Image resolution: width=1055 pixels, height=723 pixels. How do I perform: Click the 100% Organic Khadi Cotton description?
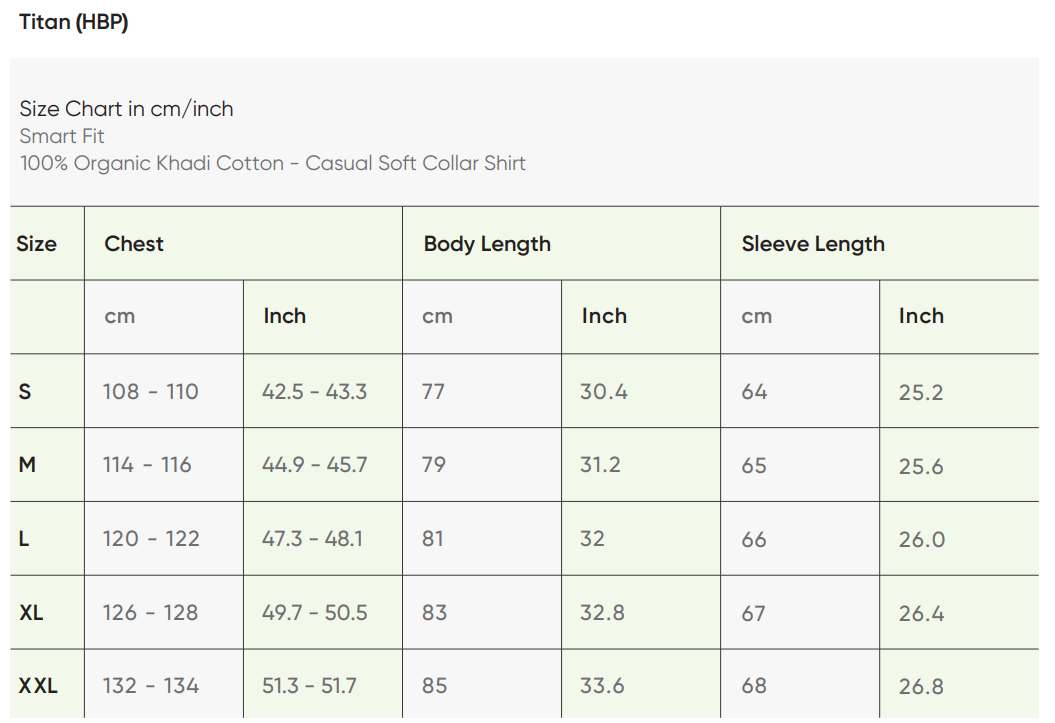tap(273, 163)
